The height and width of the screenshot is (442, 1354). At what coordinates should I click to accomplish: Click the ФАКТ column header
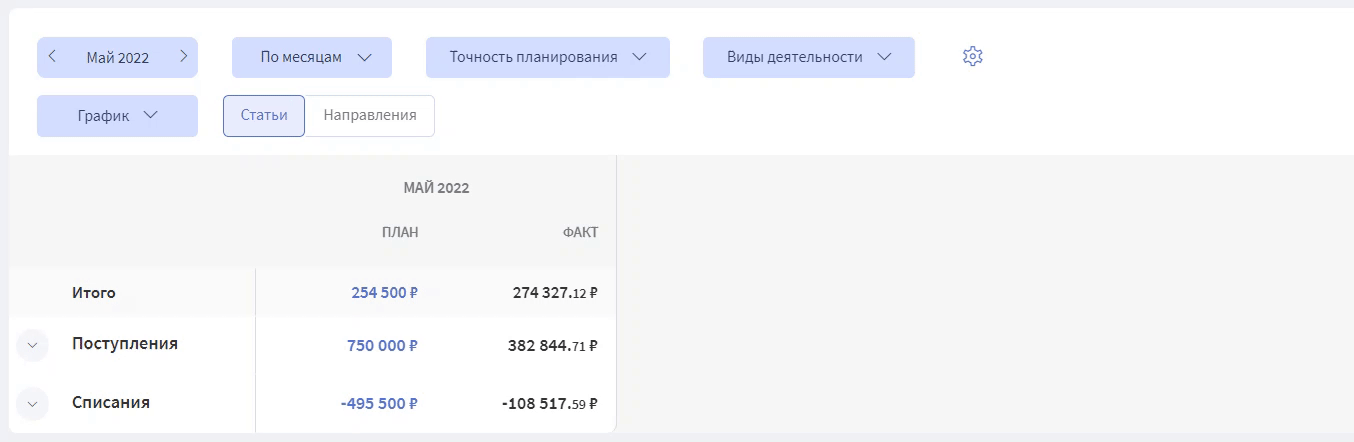point(580,232)
